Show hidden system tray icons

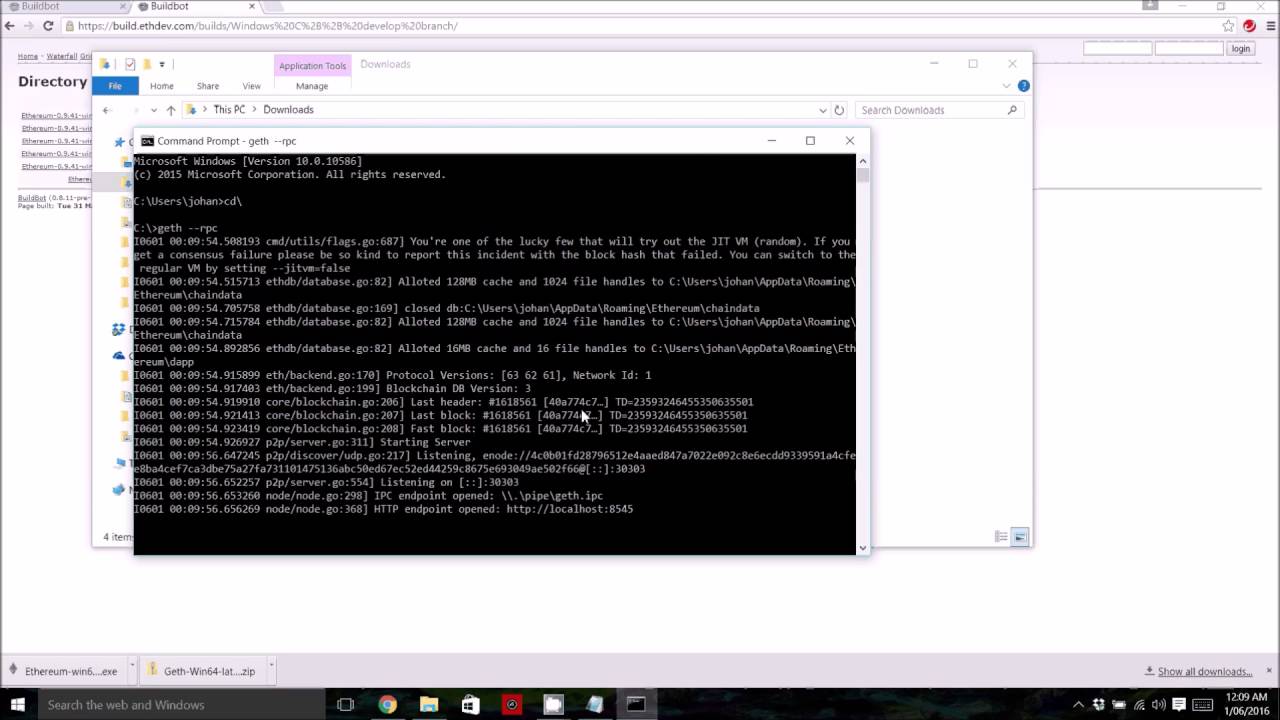click(x=1078, y=705)
